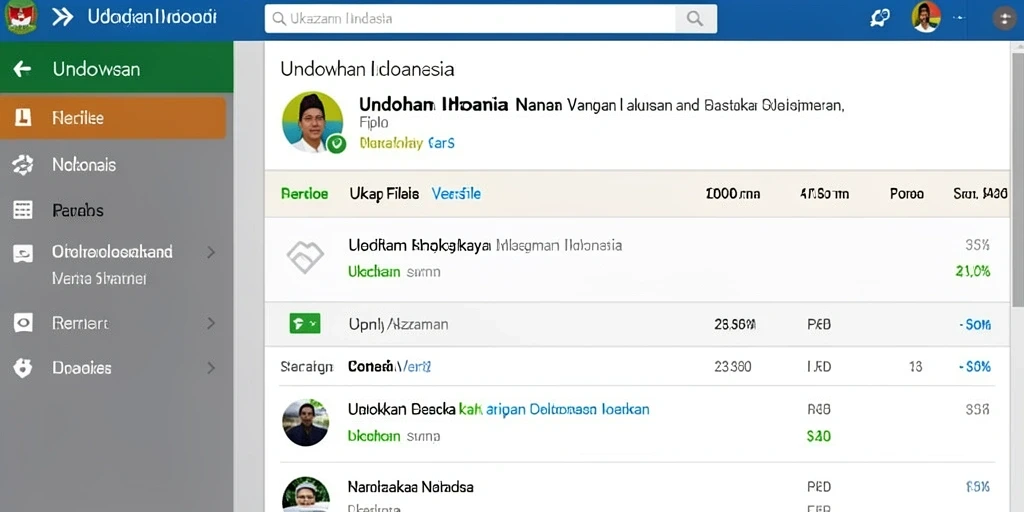The height and width of the screenshot is (512, 1024).
Task: Click the Poroa column header
Action: (x=906, y=193)
